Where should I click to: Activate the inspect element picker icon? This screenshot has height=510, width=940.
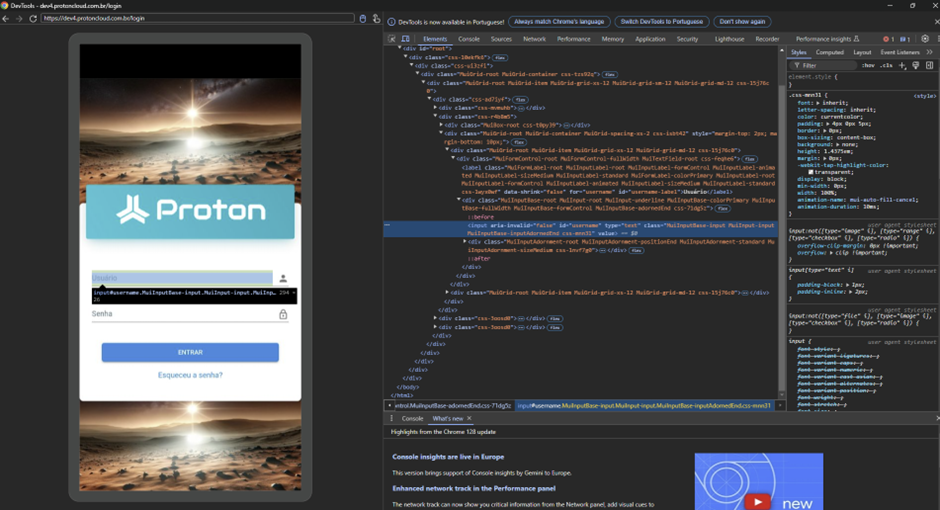tap(392, 39)
